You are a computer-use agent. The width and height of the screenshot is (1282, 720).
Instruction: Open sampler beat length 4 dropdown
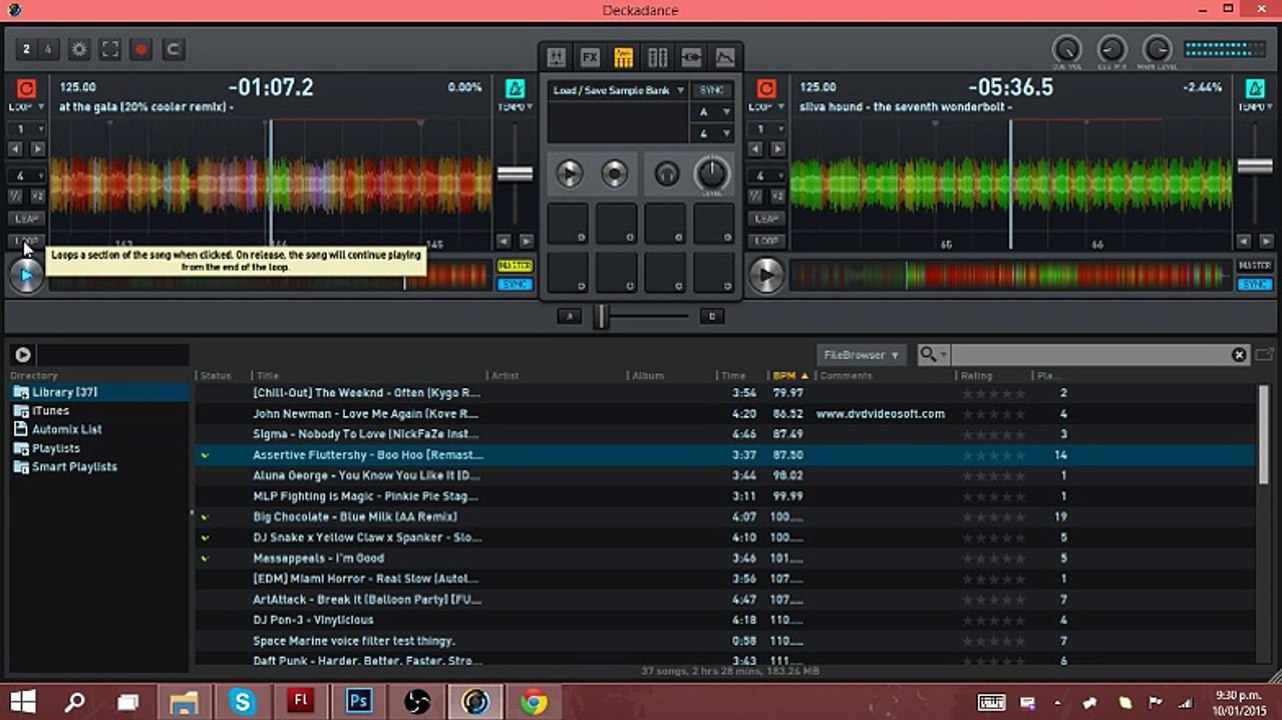[712, 133]
